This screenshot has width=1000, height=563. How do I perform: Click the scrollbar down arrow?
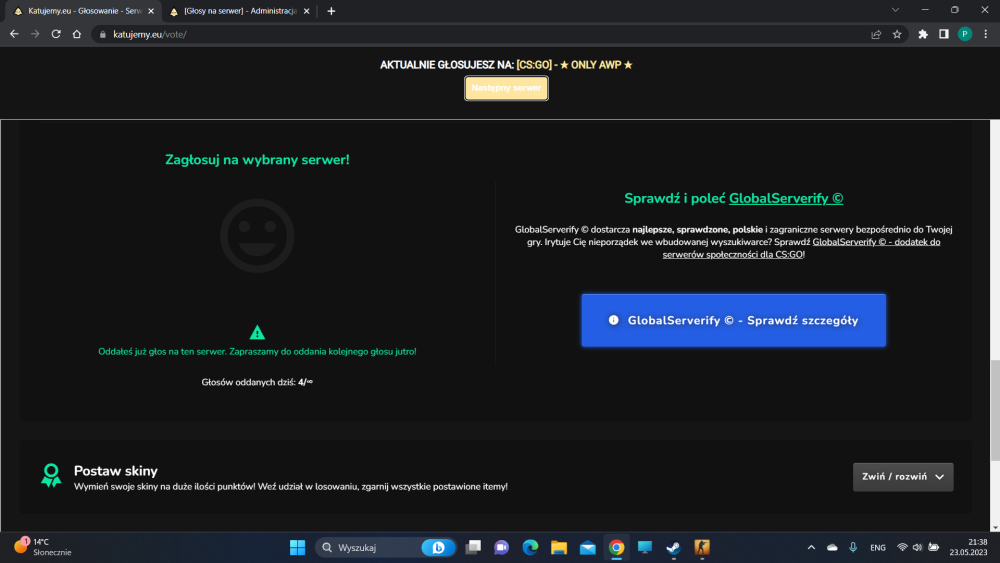995,527
